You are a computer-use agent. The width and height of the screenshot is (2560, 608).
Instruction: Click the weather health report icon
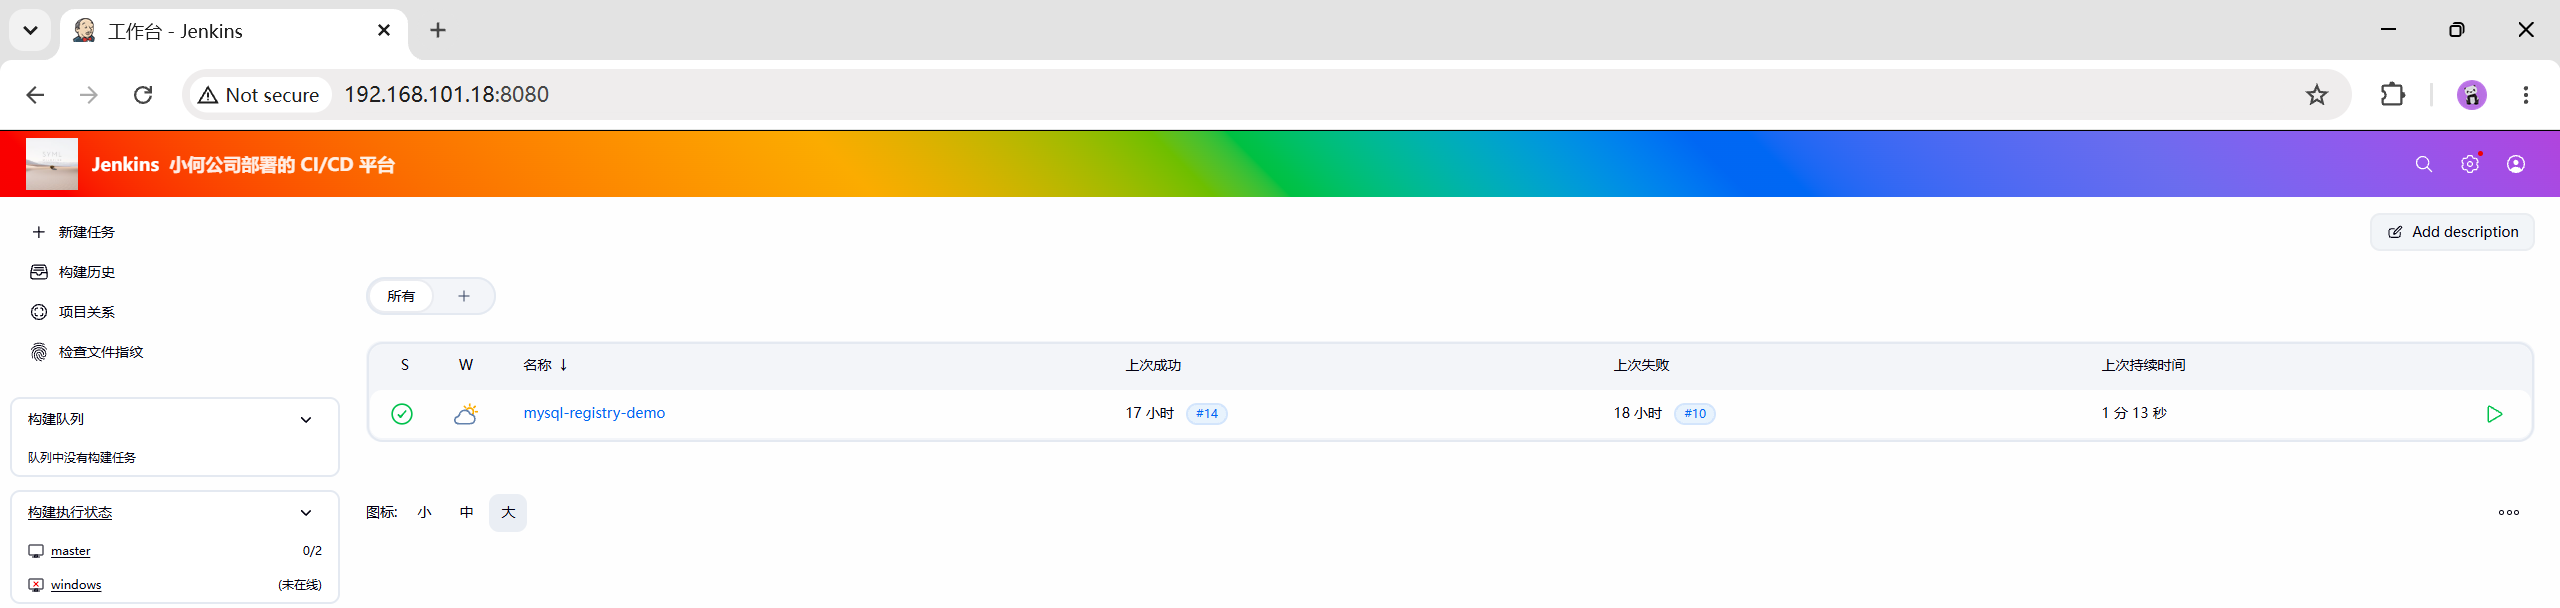[x=466, y=414]
